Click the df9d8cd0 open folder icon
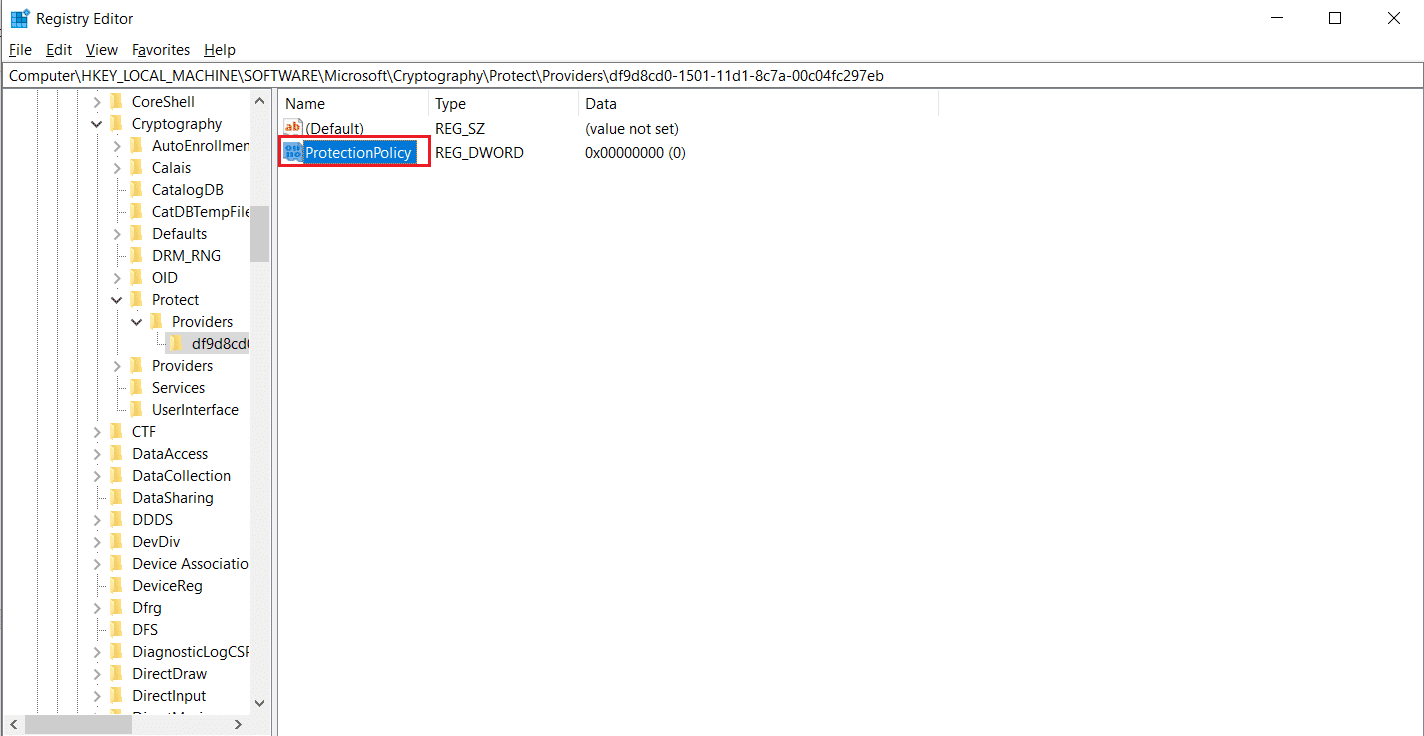Image resolution: width=1424 pixels, height=736 pixels. (x=176, y=344)
